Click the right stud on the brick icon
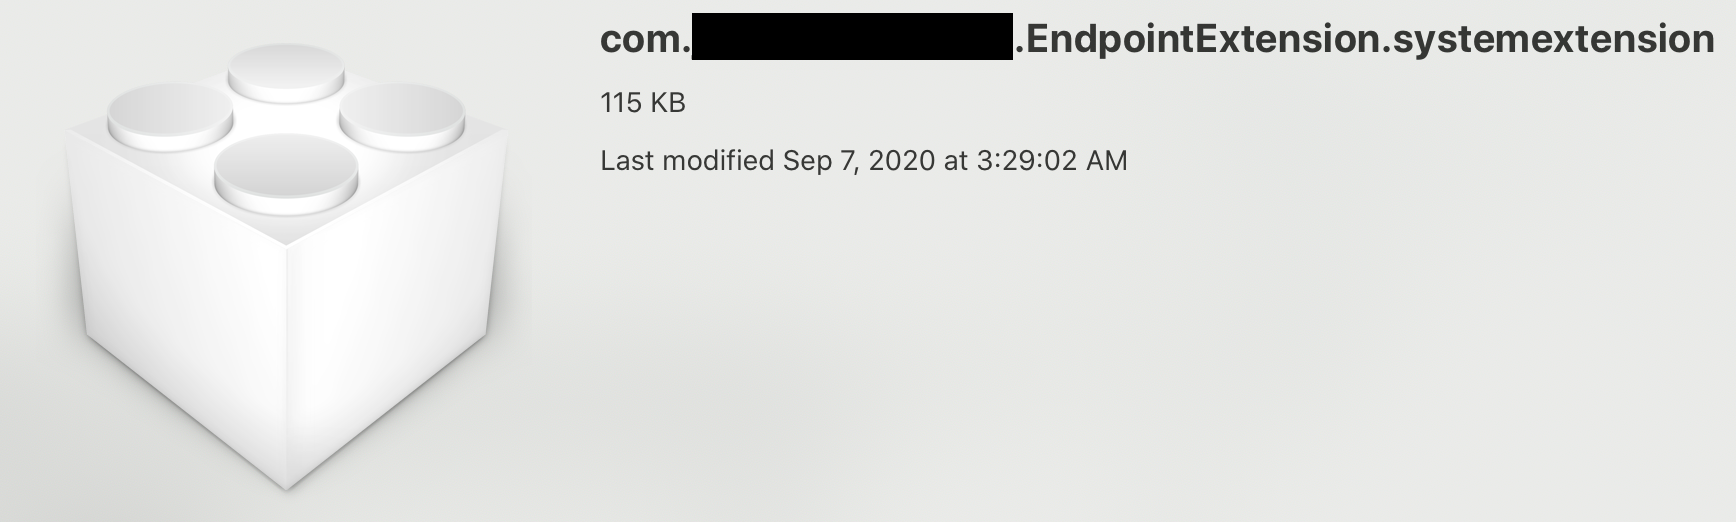Image resolution: width=1736 pixels, height=522 pixels. [402, 113]
